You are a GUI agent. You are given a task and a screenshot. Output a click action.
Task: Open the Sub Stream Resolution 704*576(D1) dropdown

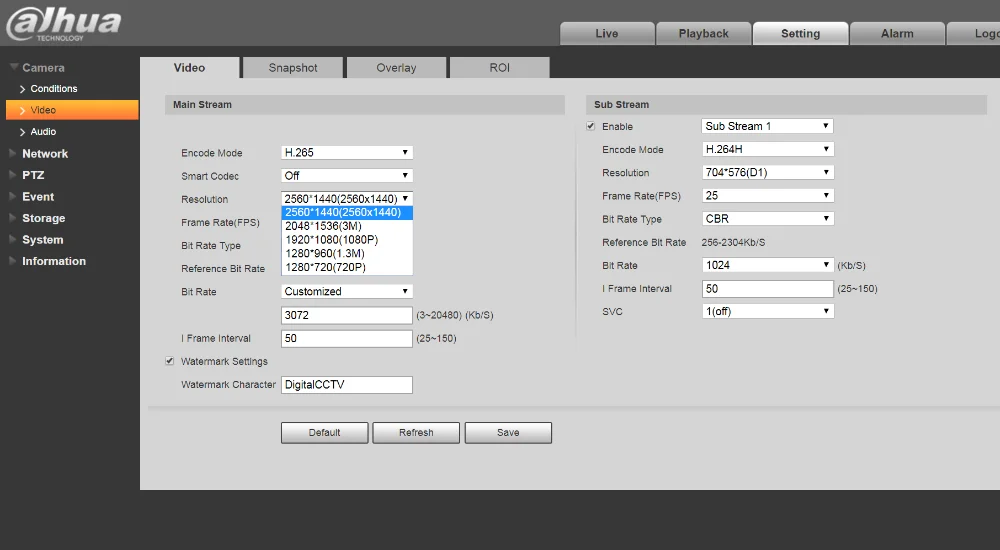click(x=767, y=172)
